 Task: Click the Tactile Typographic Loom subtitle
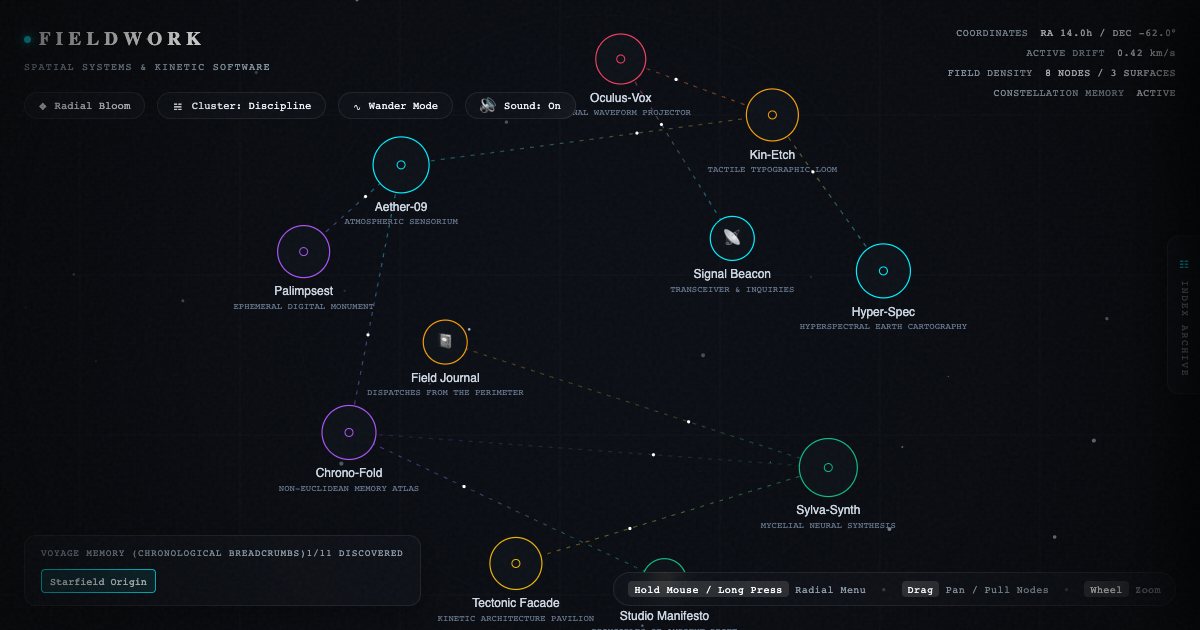pos(772,169)
